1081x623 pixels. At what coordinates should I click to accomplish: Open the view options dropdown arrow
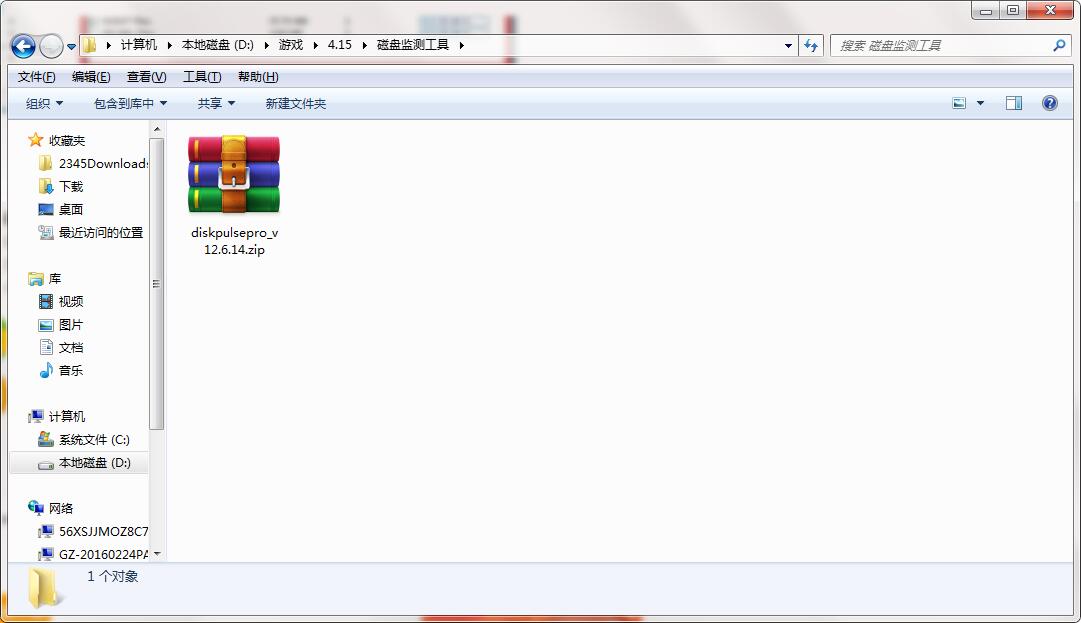[980, 103]
